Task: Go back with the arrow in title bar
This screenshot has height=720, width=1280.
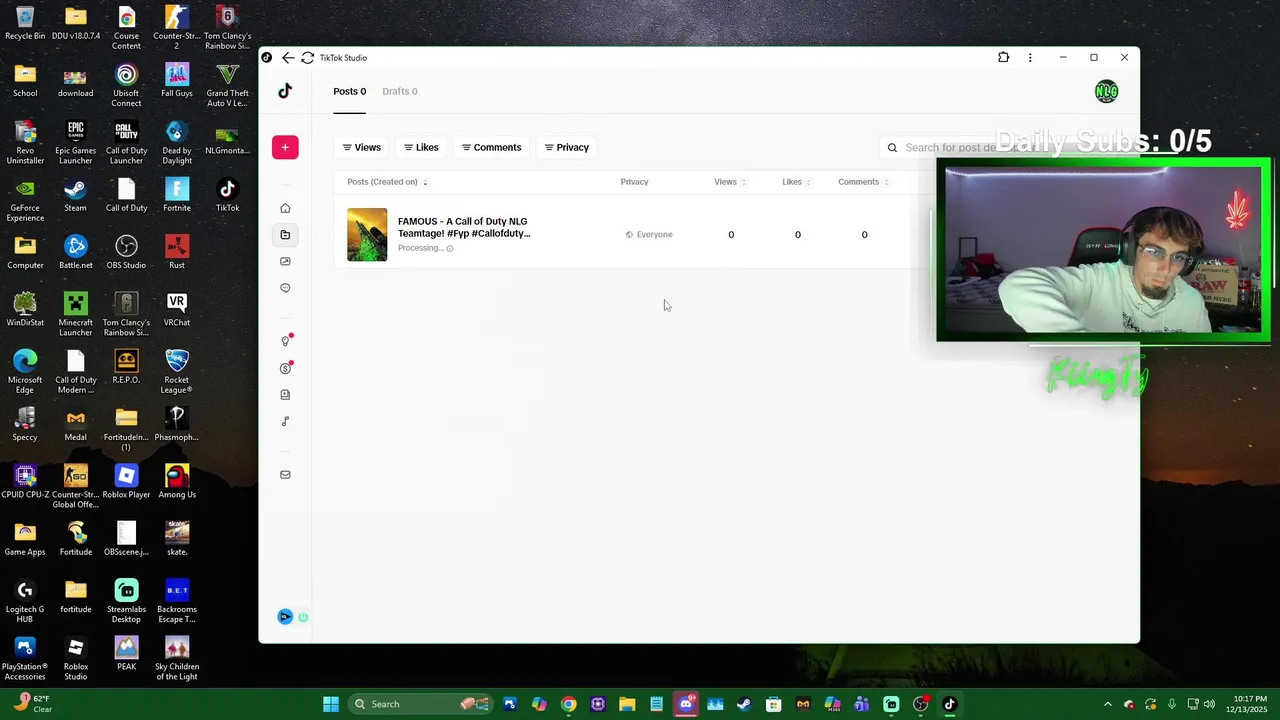Action: [x=288, y=58]
